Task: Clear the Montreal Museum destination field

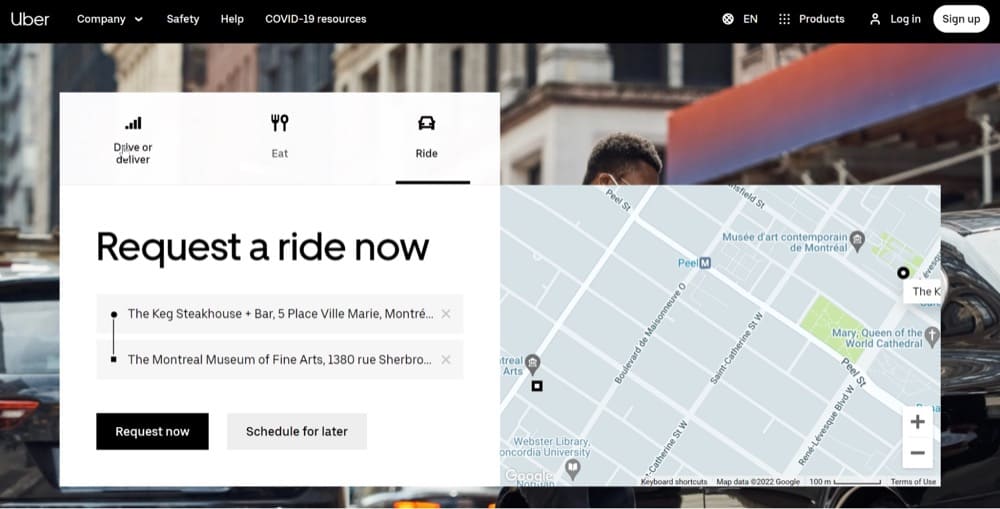Action: click(446, 360)
